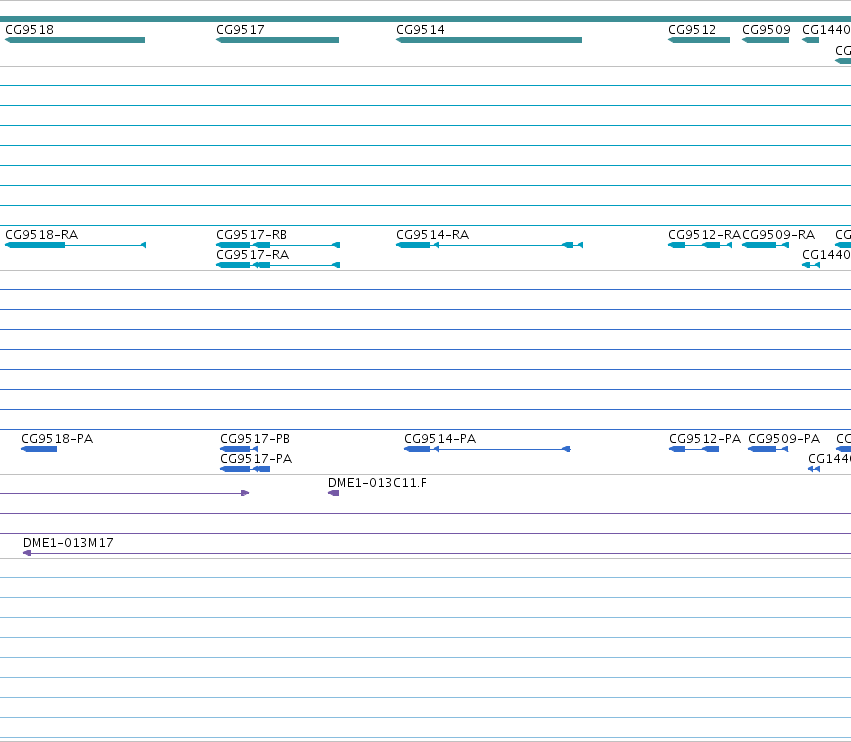Click the CG9509 gene label
This screenshot has width=851, height=742.
(x=766, y=29)
